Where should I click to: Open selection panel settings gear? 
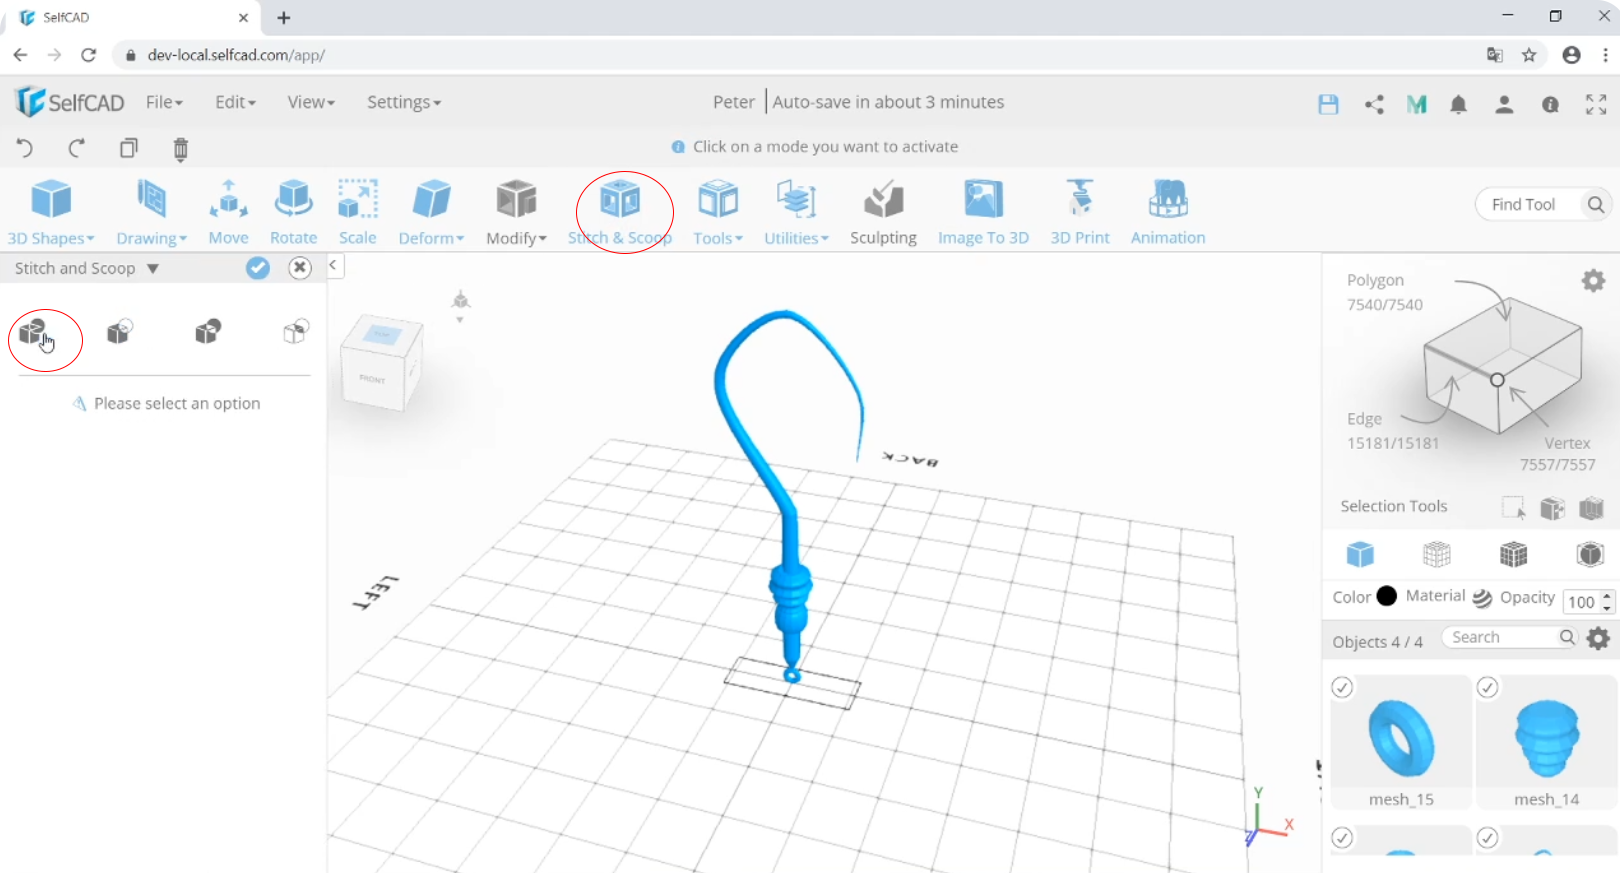click(x=1593, y=281)
